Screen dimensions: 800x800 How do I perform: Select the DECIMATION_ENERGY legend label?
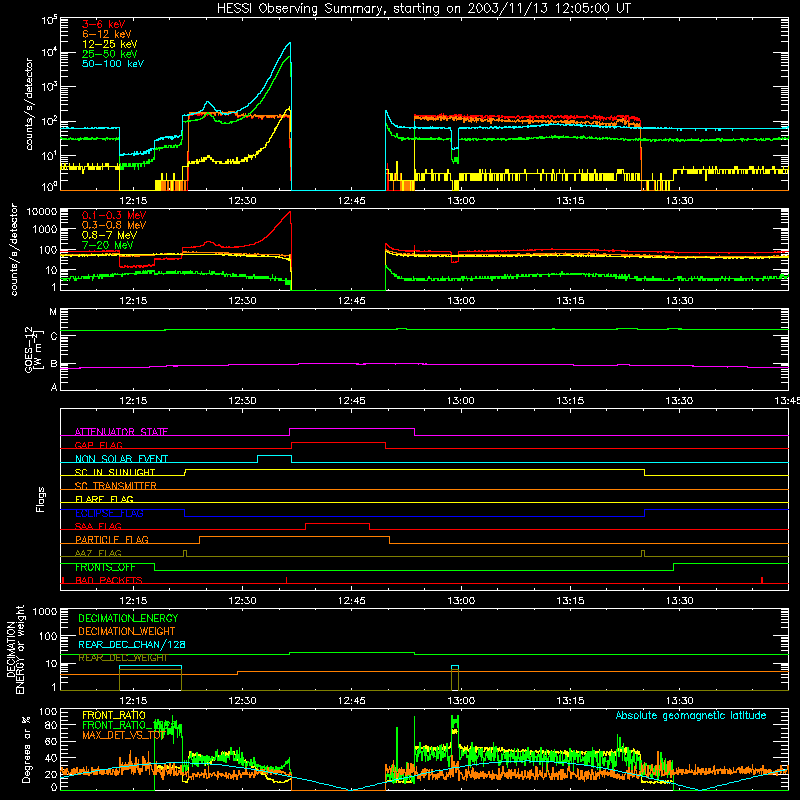(x=128, y=618)
